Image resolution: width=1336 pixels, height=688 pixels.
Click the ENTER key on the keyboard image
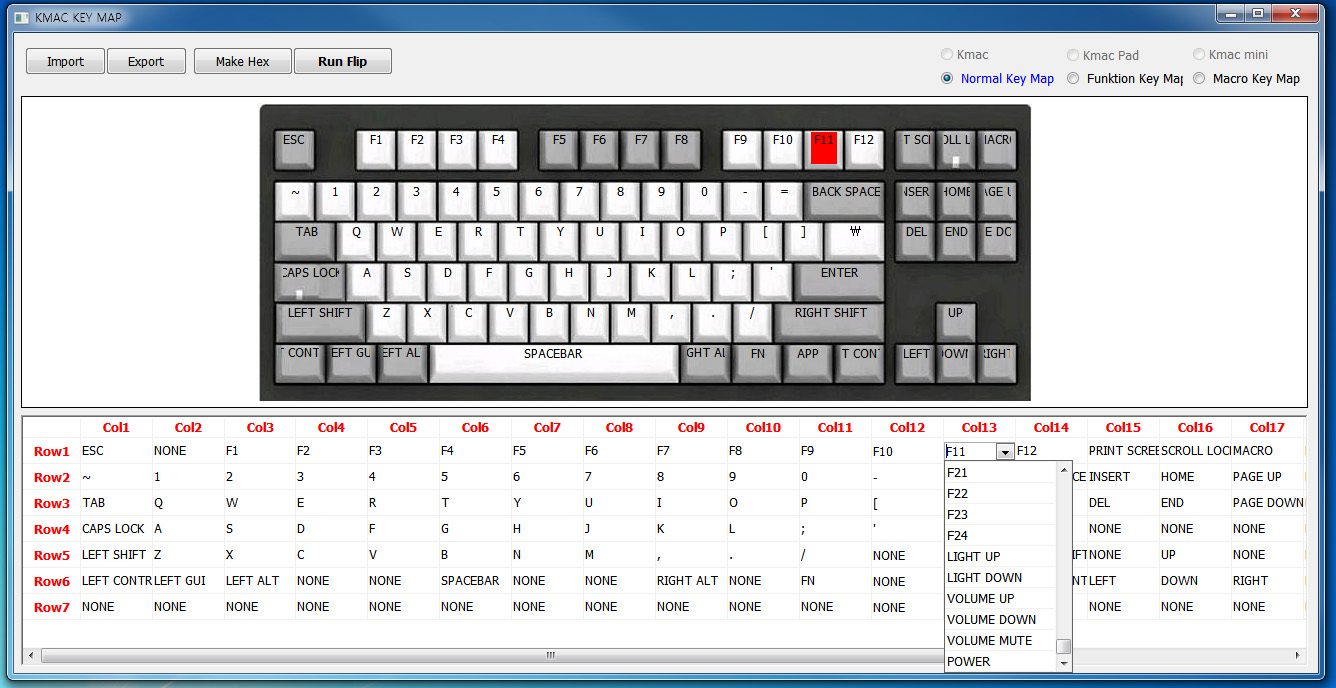coord(840,281)
